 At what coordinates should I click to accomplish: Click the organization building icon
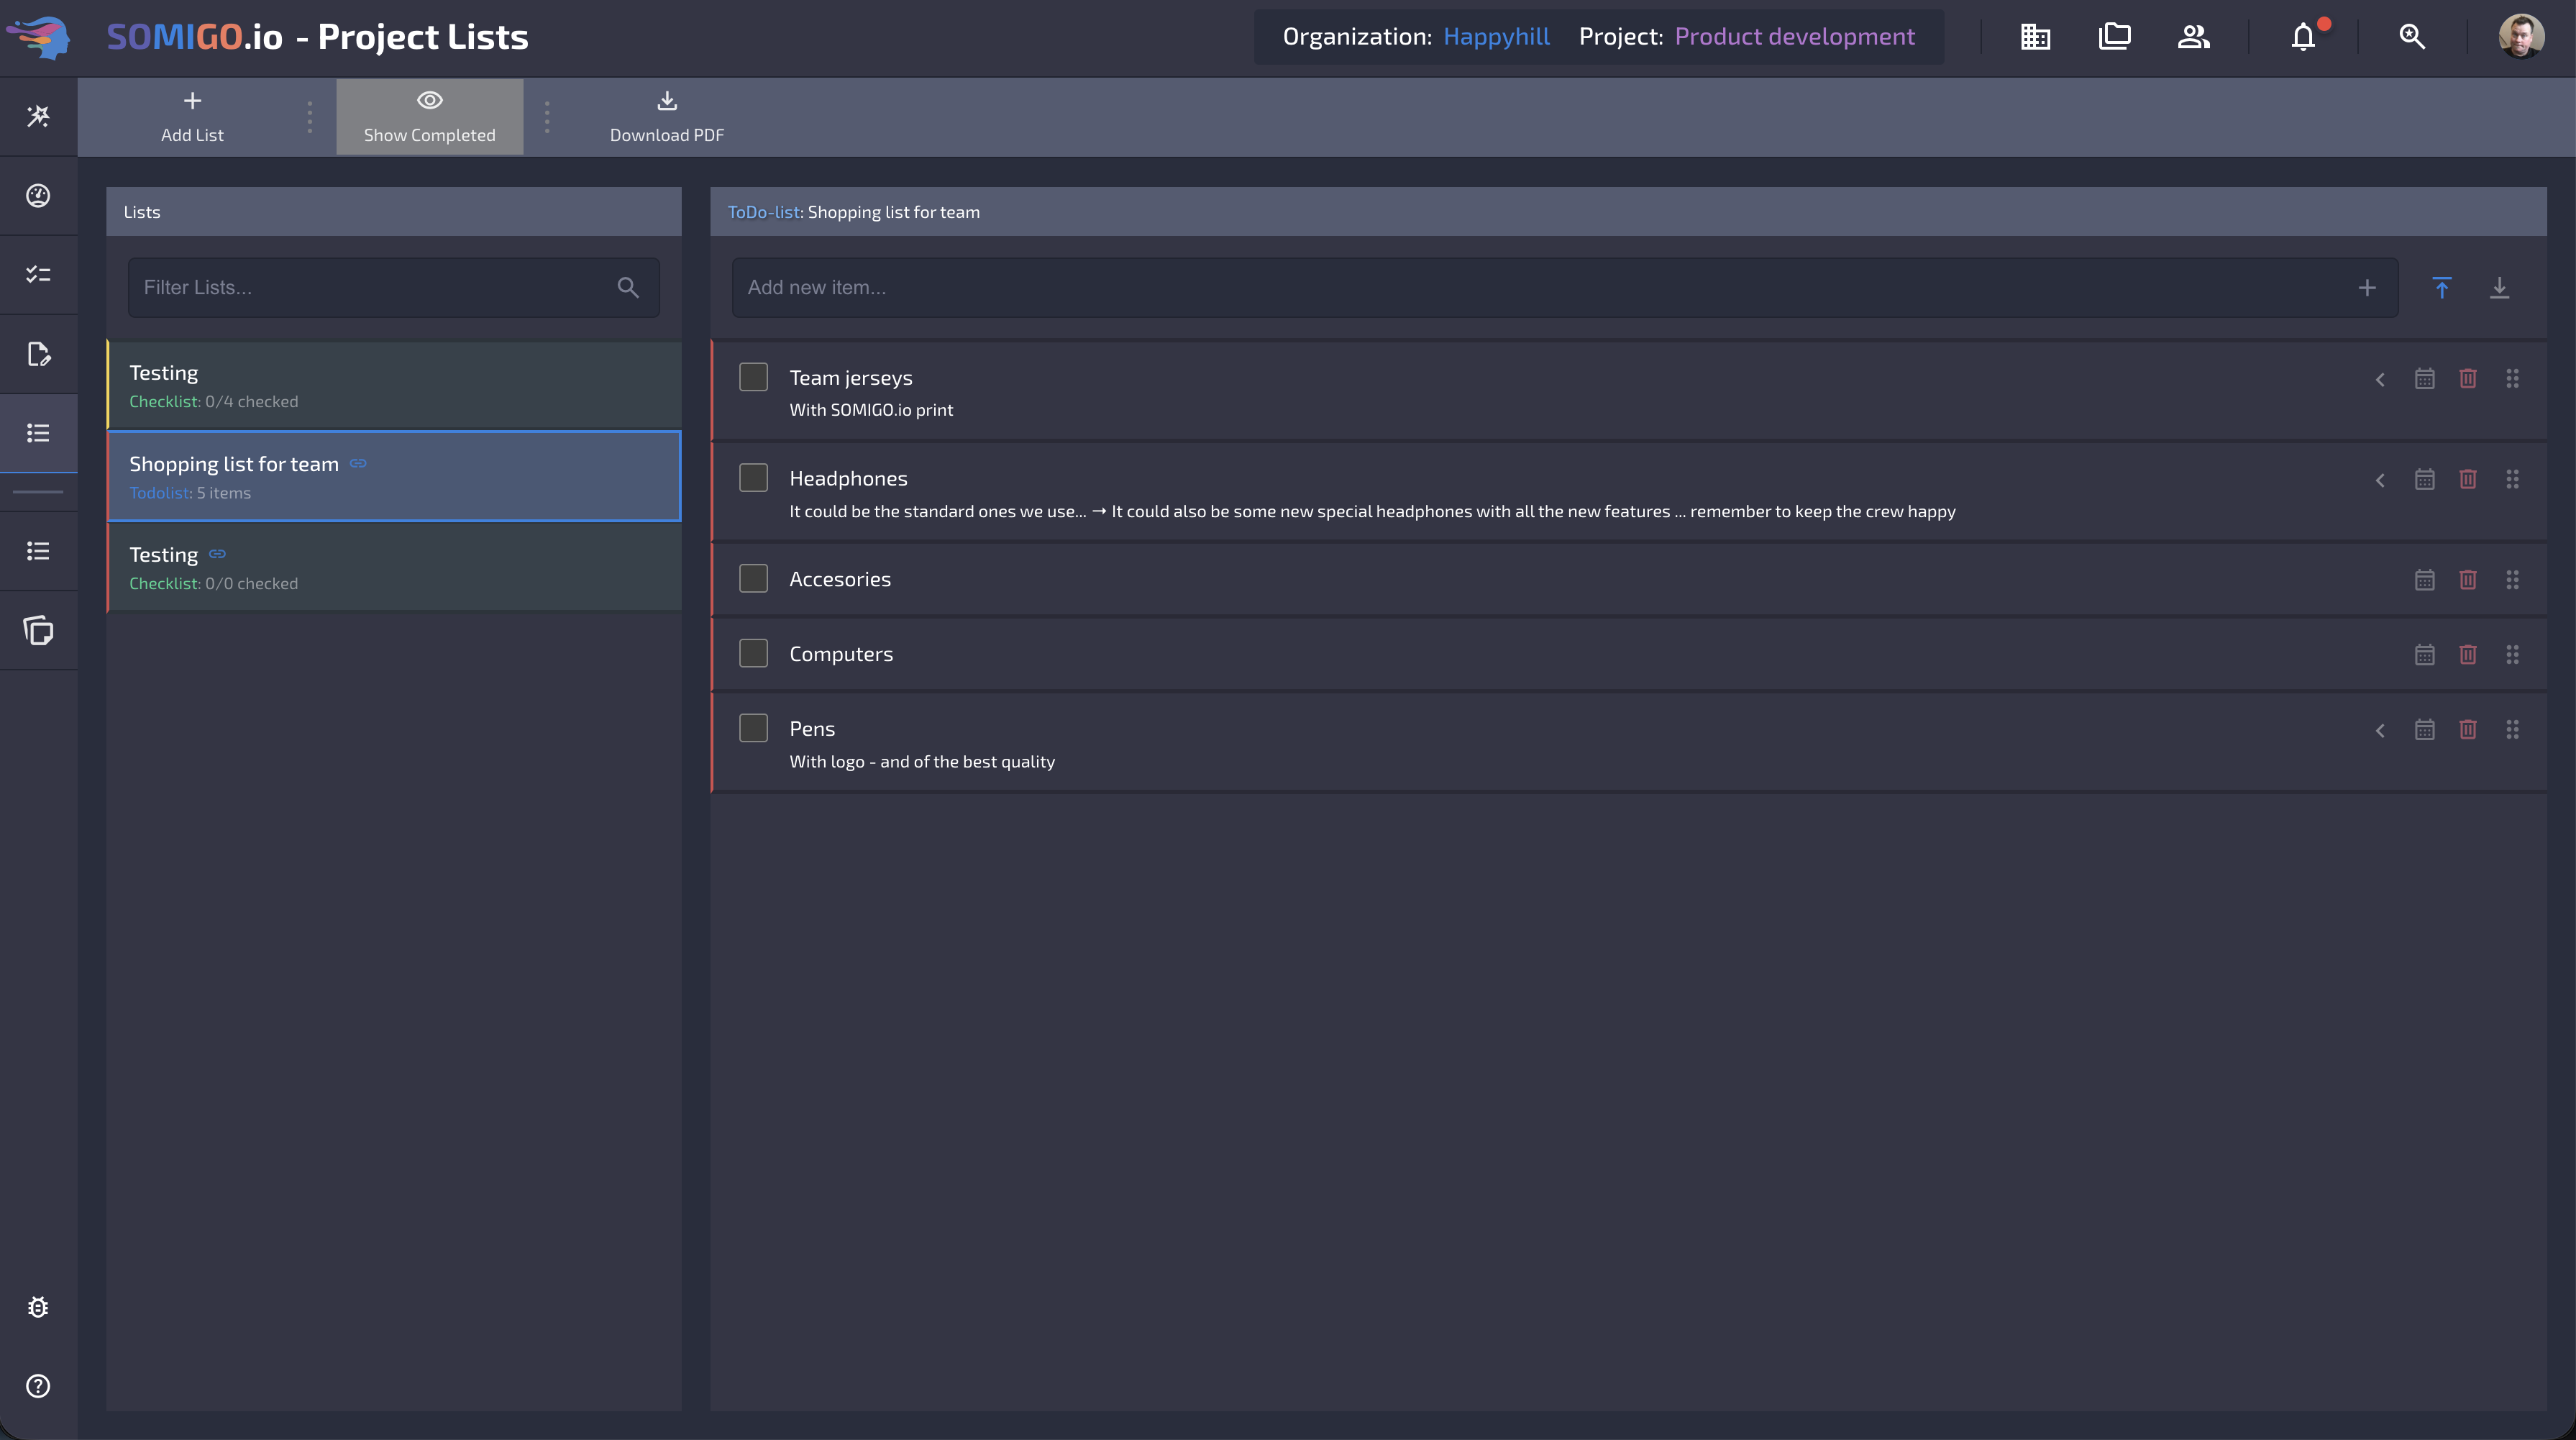pos(2035,38)
